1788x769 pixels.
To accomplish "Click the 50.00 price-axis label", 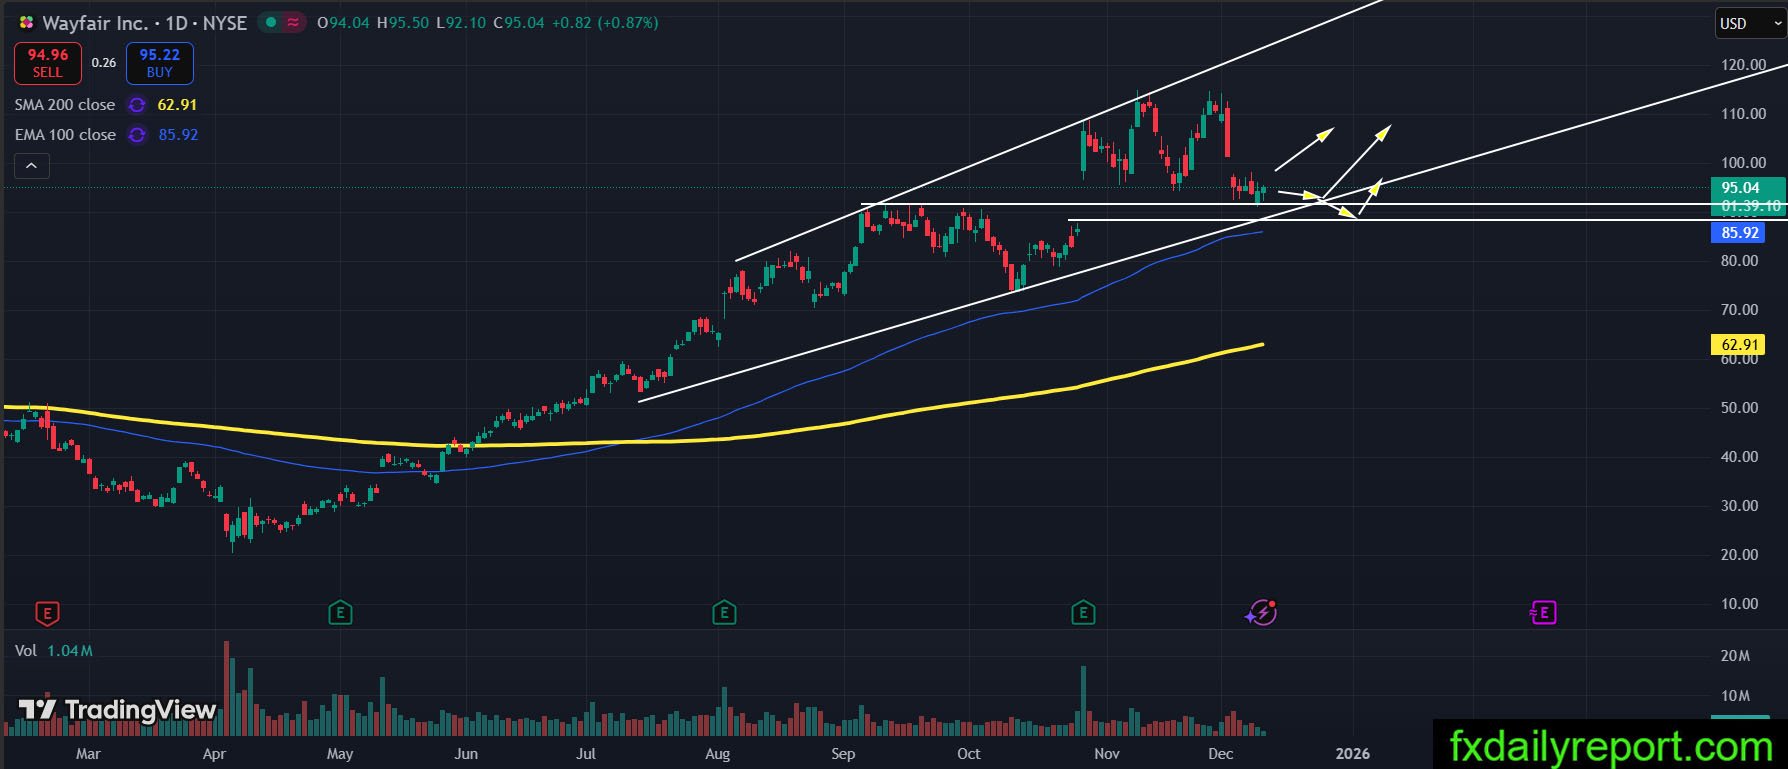I will coord(1739,408).
